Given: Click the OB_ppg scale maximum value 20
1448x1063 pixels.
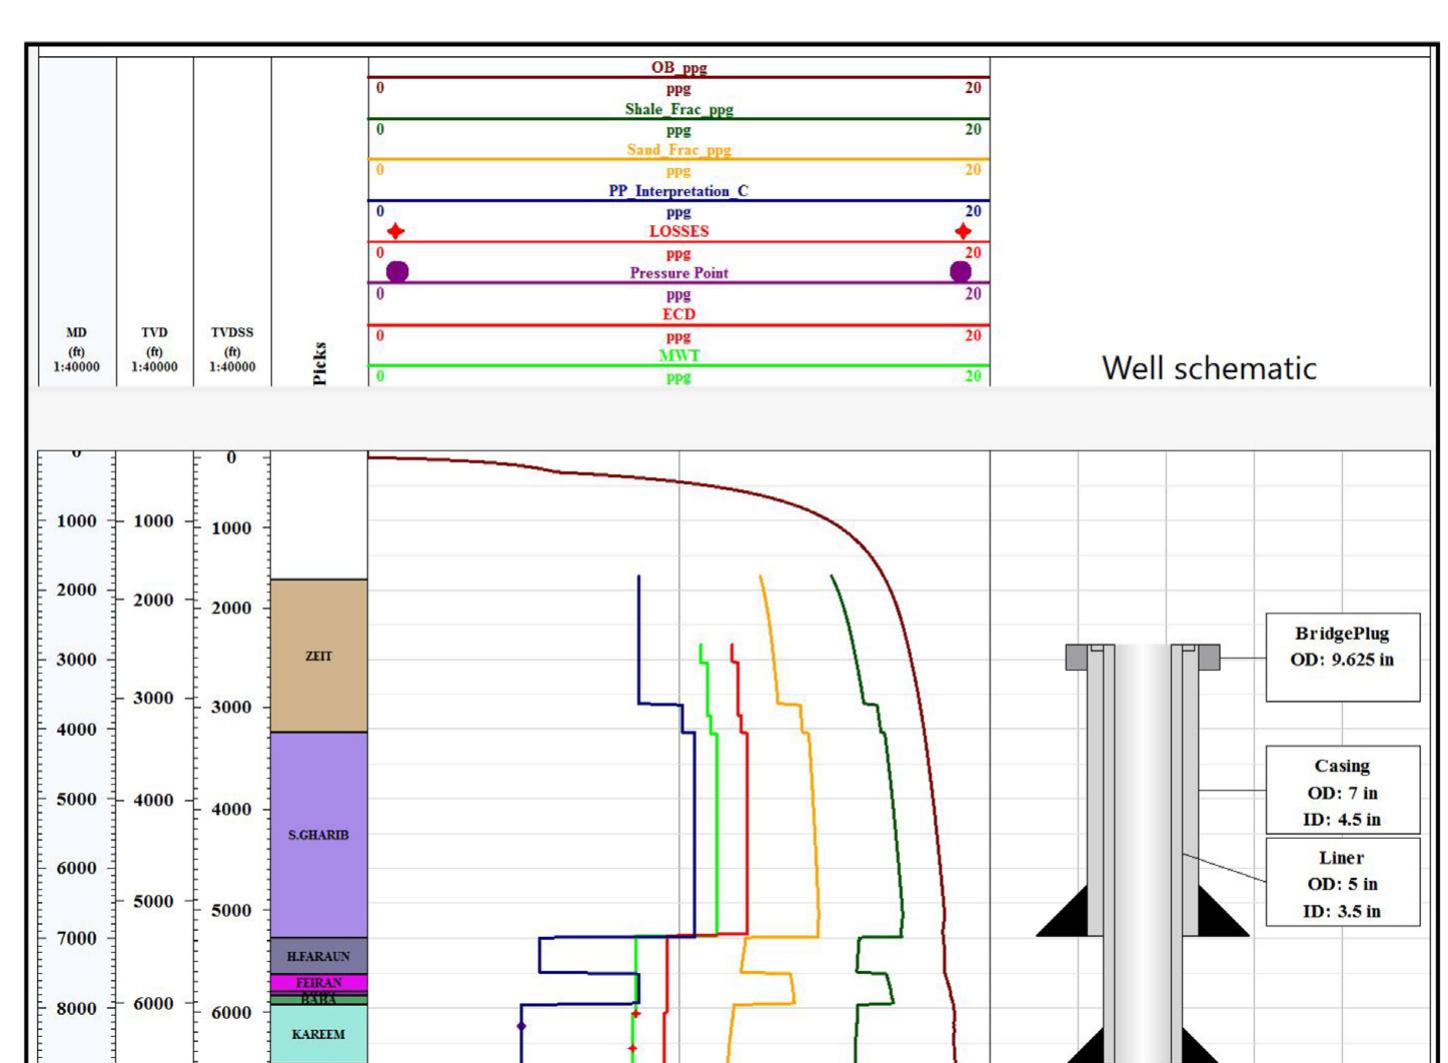Looking at the screenshot, I should point(972,88).
